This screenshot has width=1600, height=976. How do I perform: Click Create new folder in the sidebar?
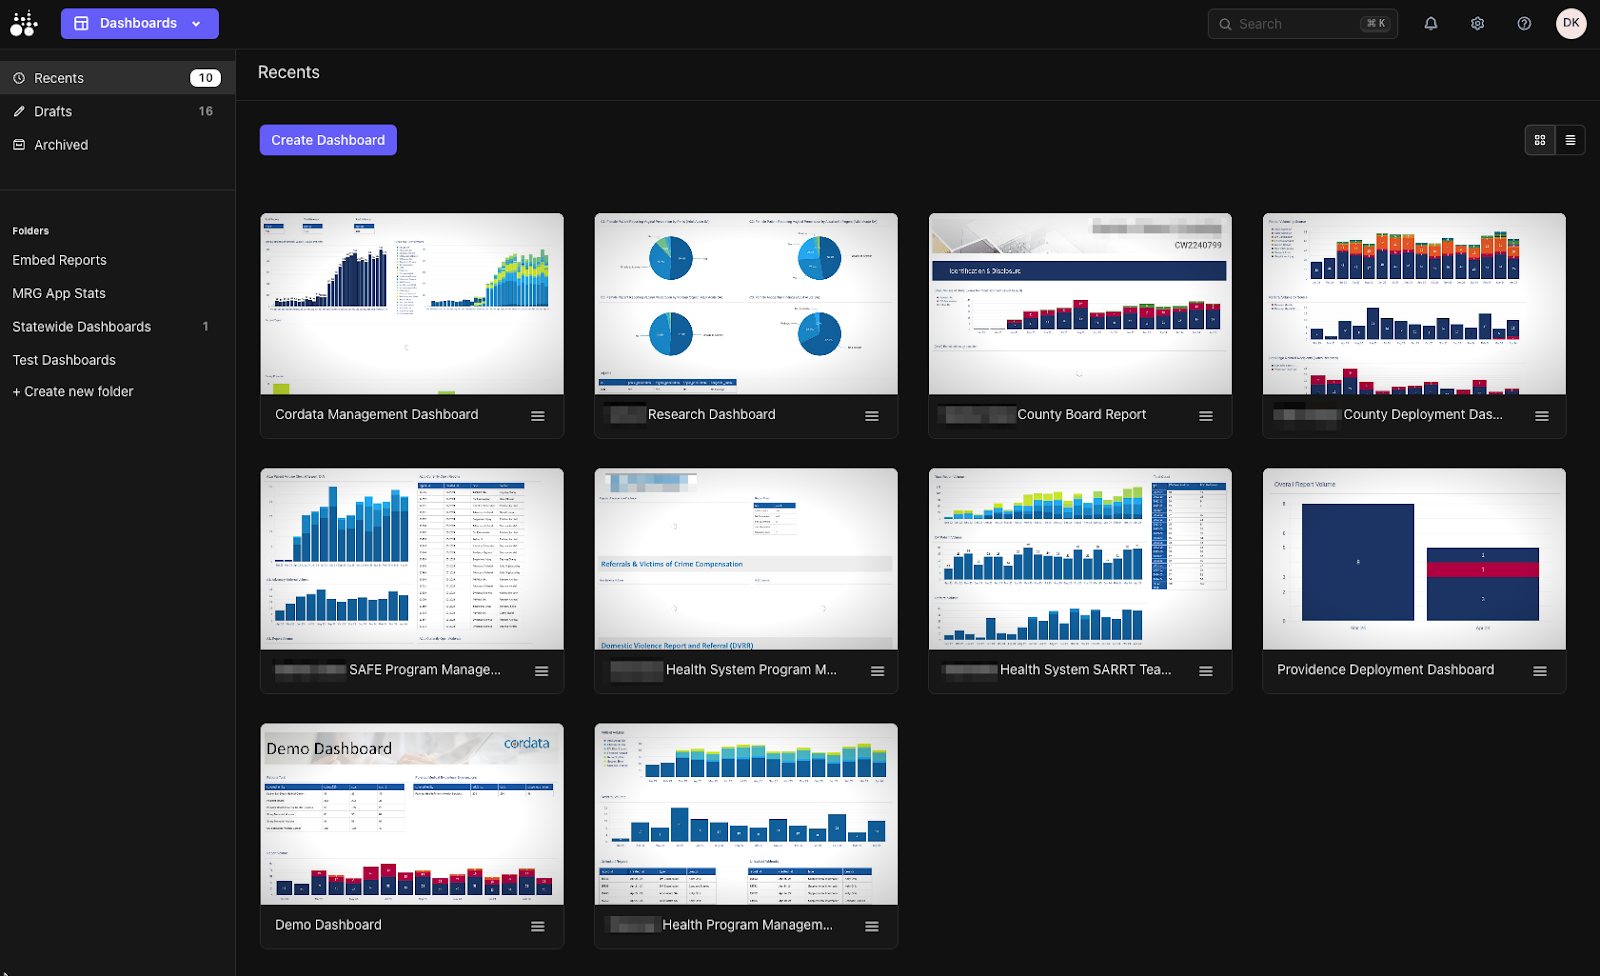72,391
